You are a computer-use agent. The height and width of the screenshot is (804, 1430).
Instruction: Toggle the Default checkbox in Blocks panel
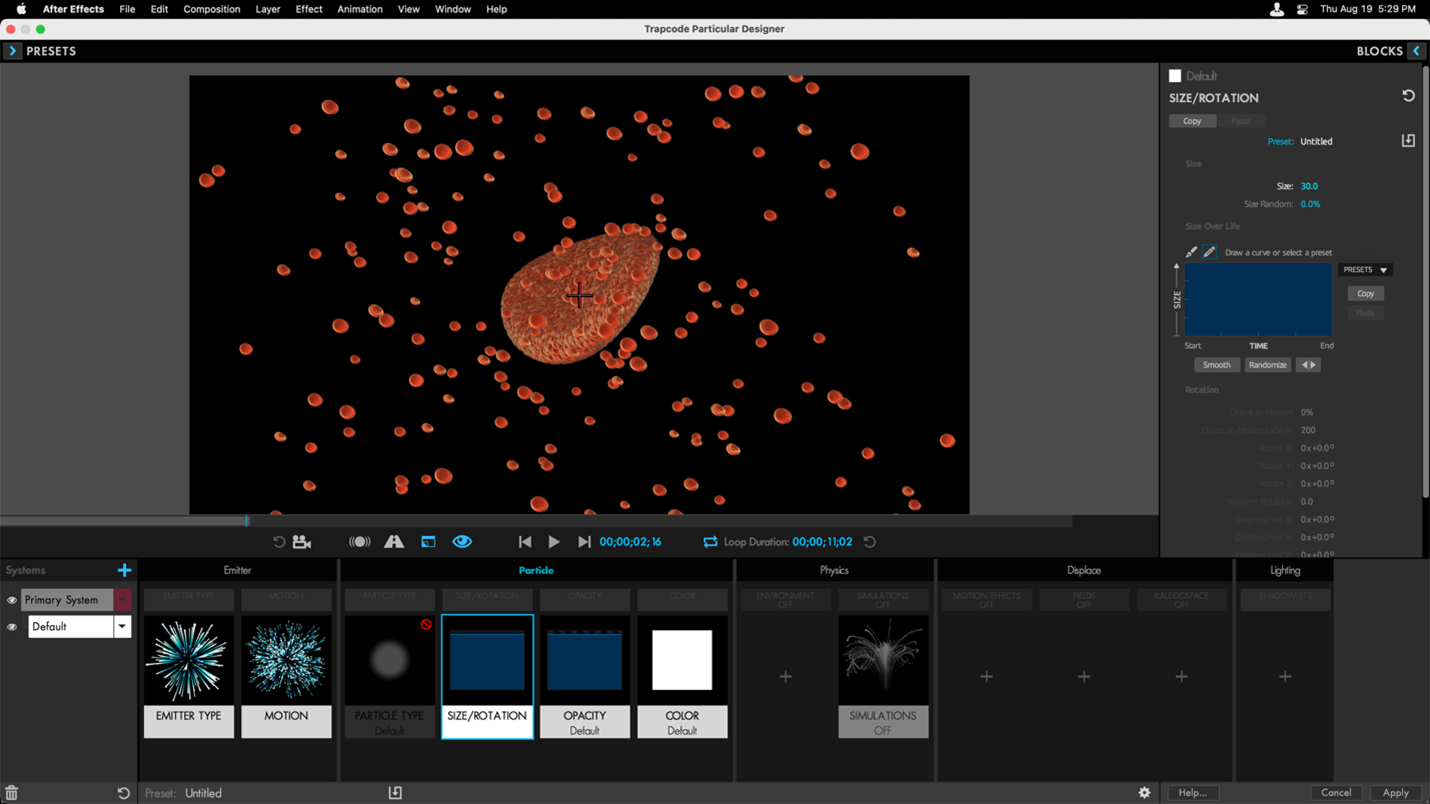coord(1175,76)
